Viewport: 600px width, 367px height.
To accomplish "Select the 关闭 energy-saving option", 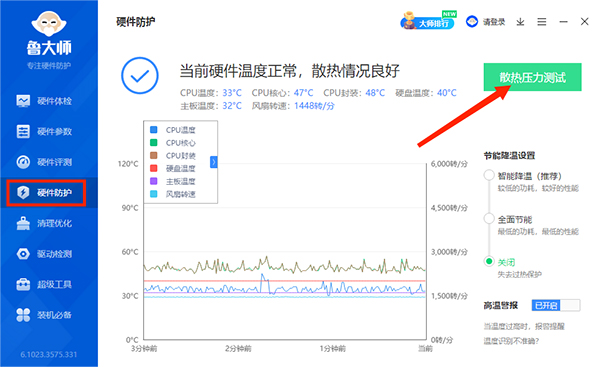I will coord(489,261).
